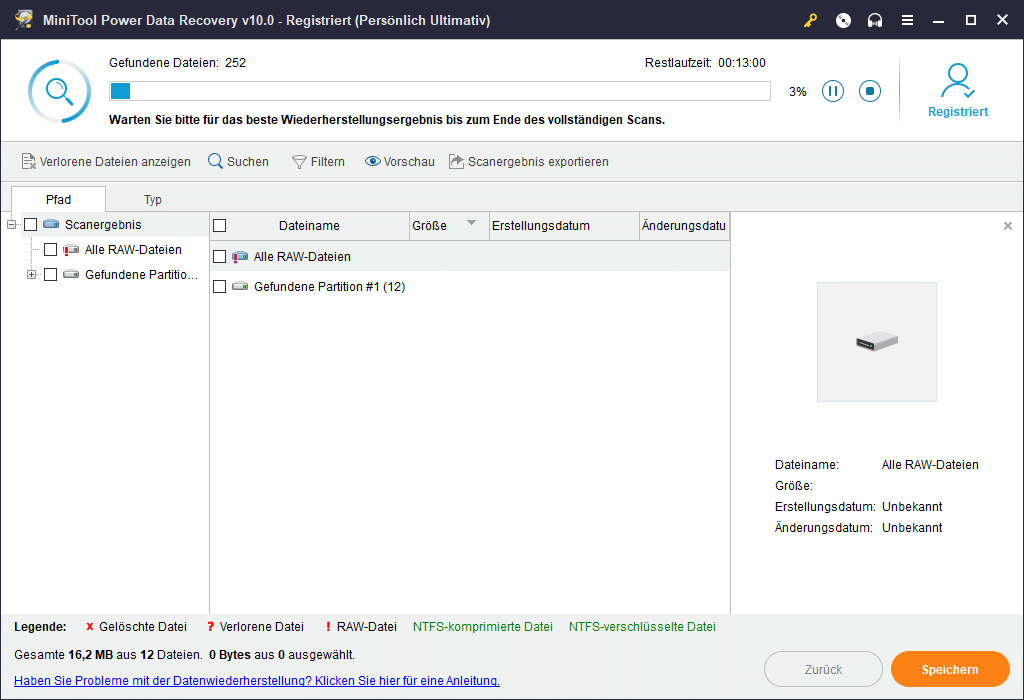The width and height of the screenshot is (1024, 700).
Task: Open the Suchen search tool
Action: click(x=215, y=161)
